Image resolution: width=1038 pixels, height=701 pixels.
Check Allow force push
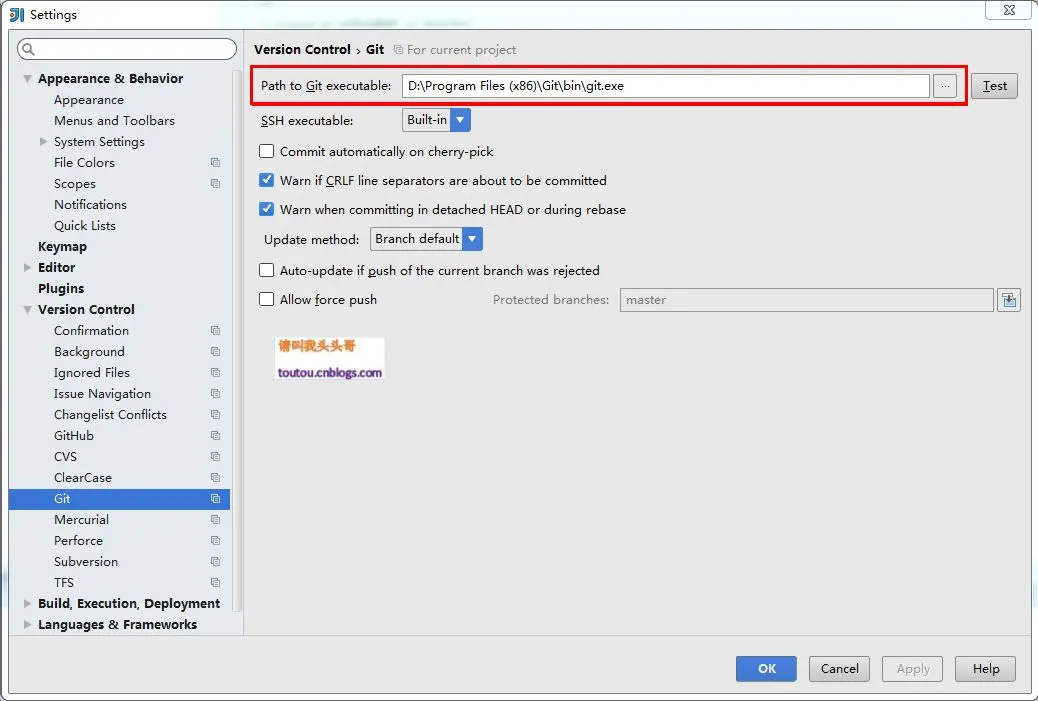tap(266, 299)
